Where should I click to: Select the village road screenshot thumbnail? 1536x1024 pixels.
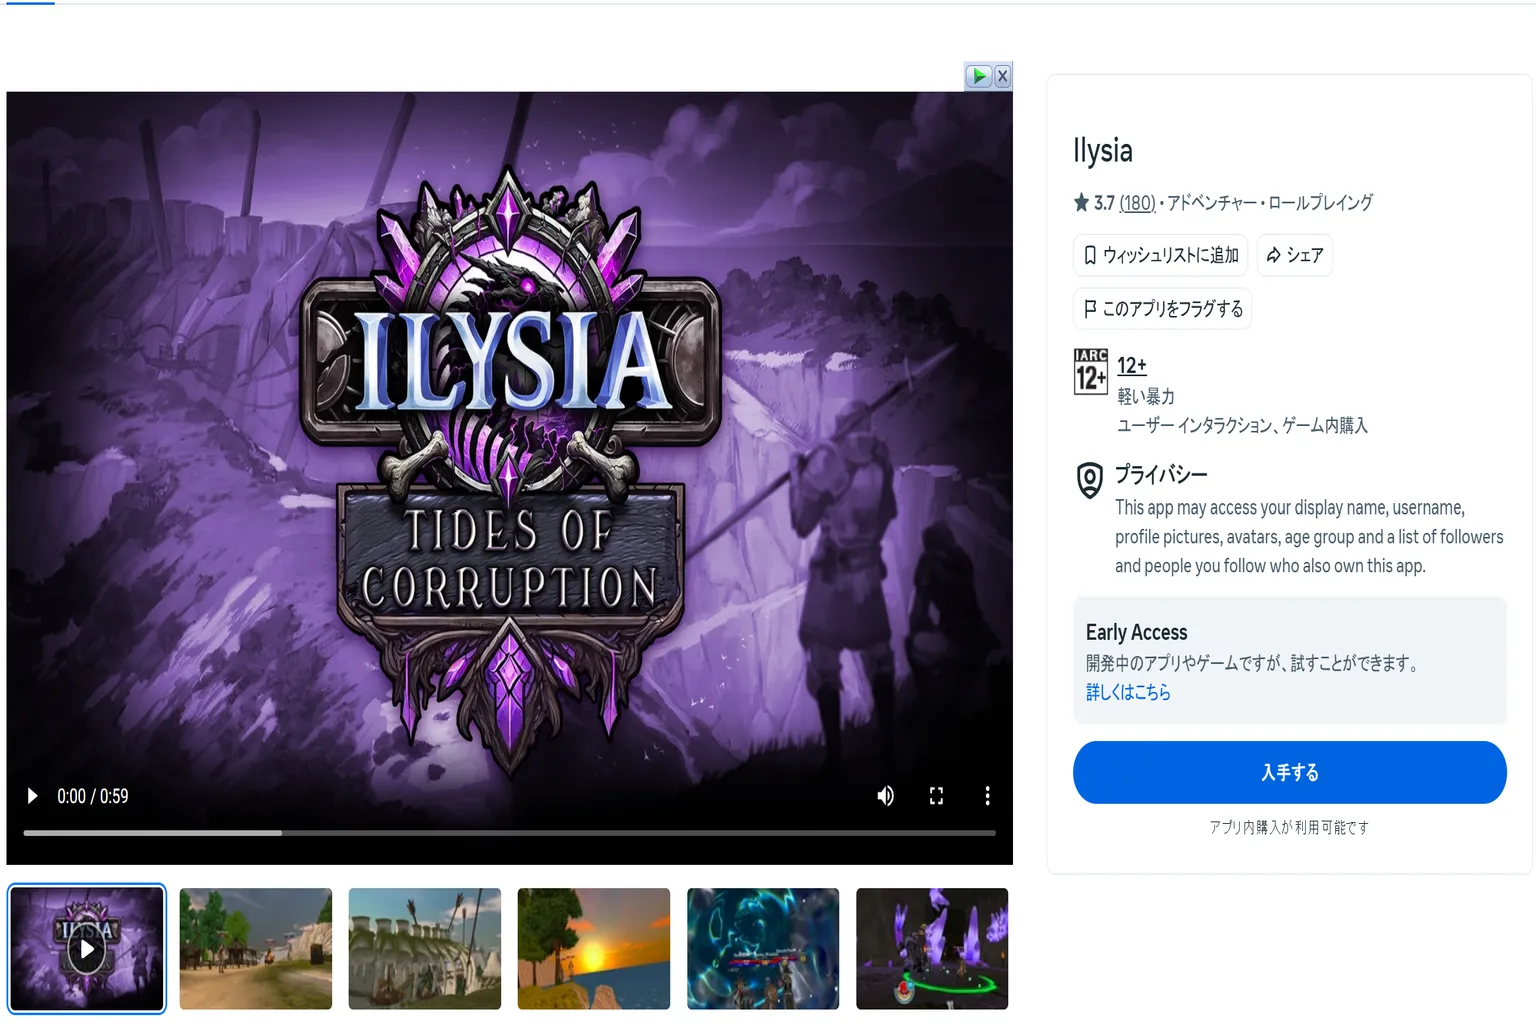pos(256,949)
